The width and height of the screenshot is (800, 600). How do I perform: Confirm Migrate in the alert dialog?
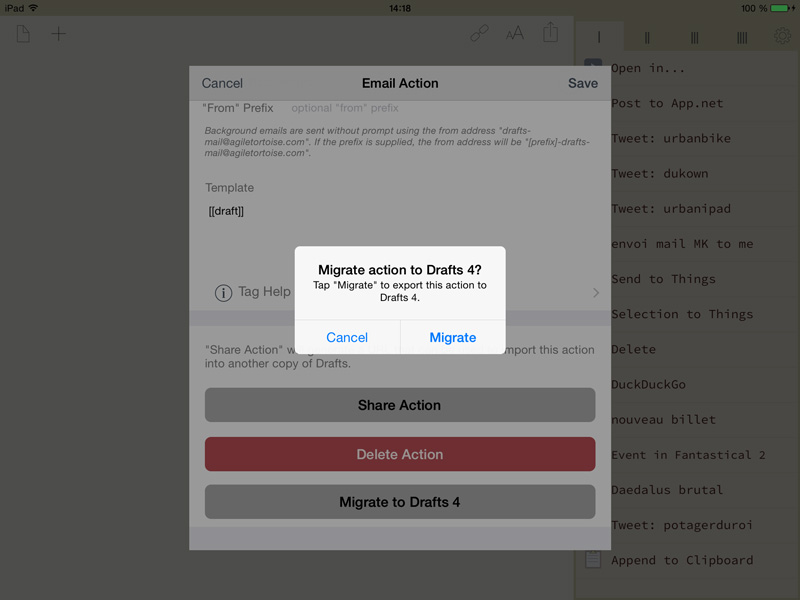pos(453,337)
